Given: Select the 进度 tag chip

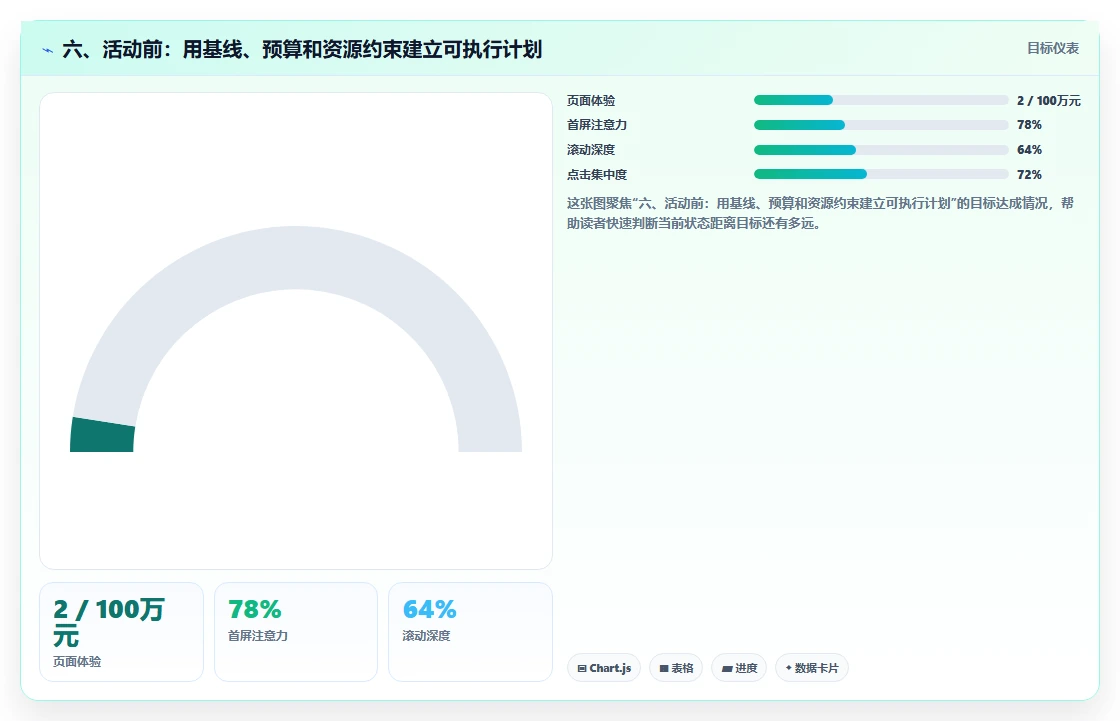Looking at the screenshot, I should coord(739,668).
